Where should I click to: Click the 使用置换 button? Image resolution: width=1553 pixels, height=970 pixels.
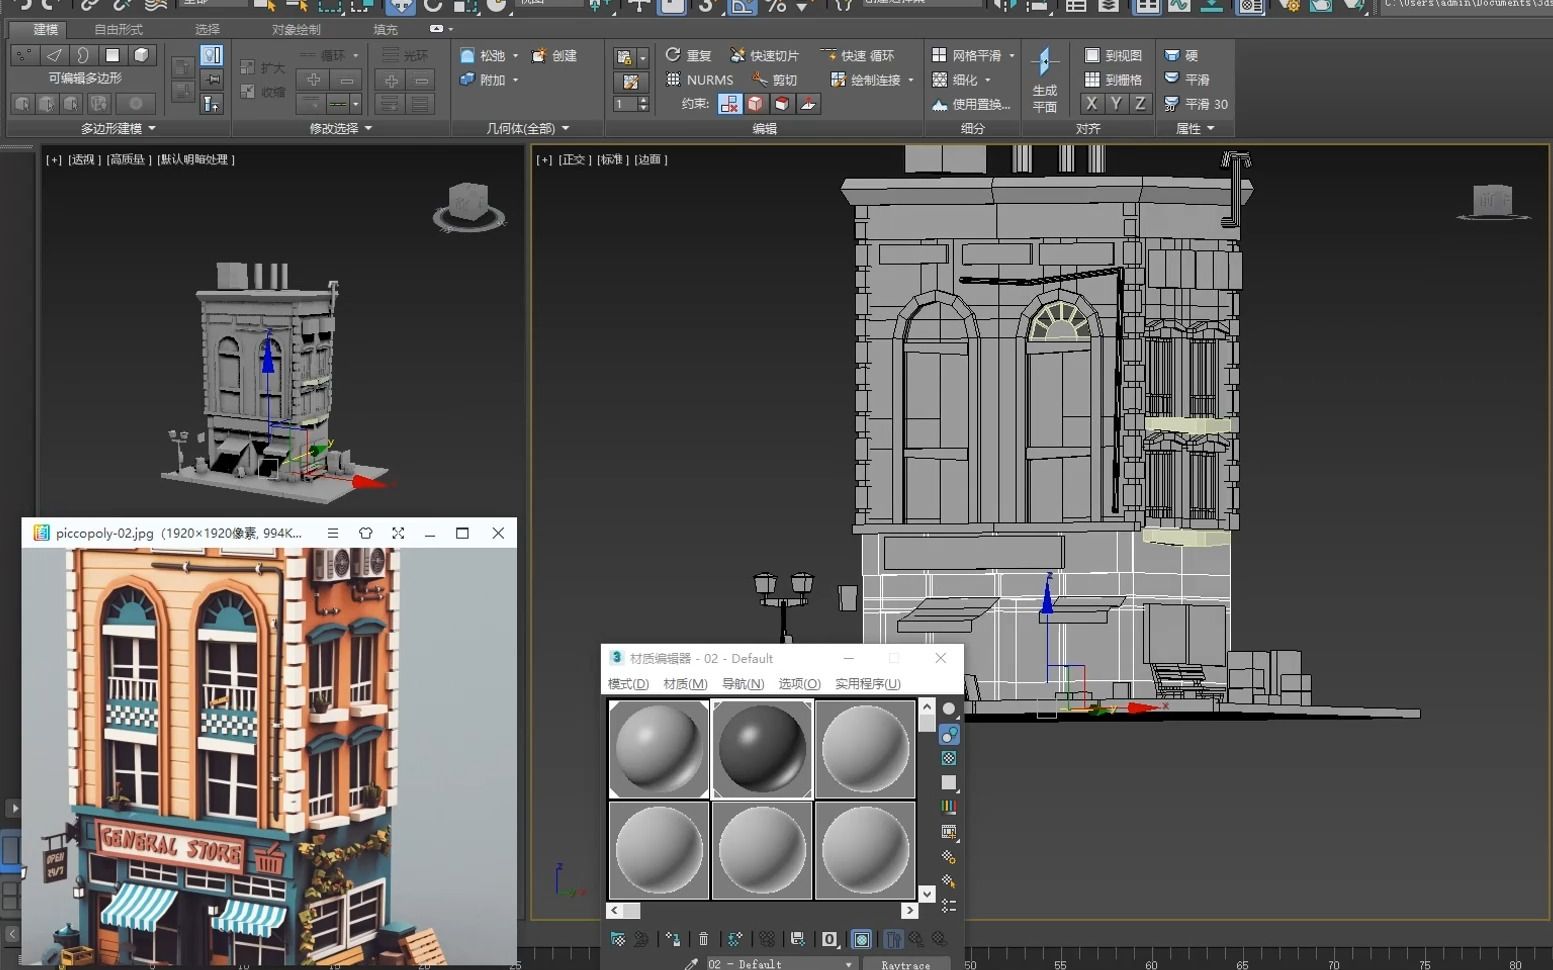pos(976,103)
